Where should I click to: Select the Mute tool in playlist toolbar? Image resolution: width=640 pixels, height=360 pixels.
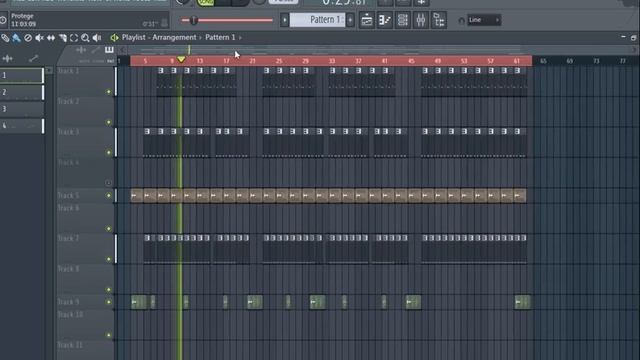[39, 38]
